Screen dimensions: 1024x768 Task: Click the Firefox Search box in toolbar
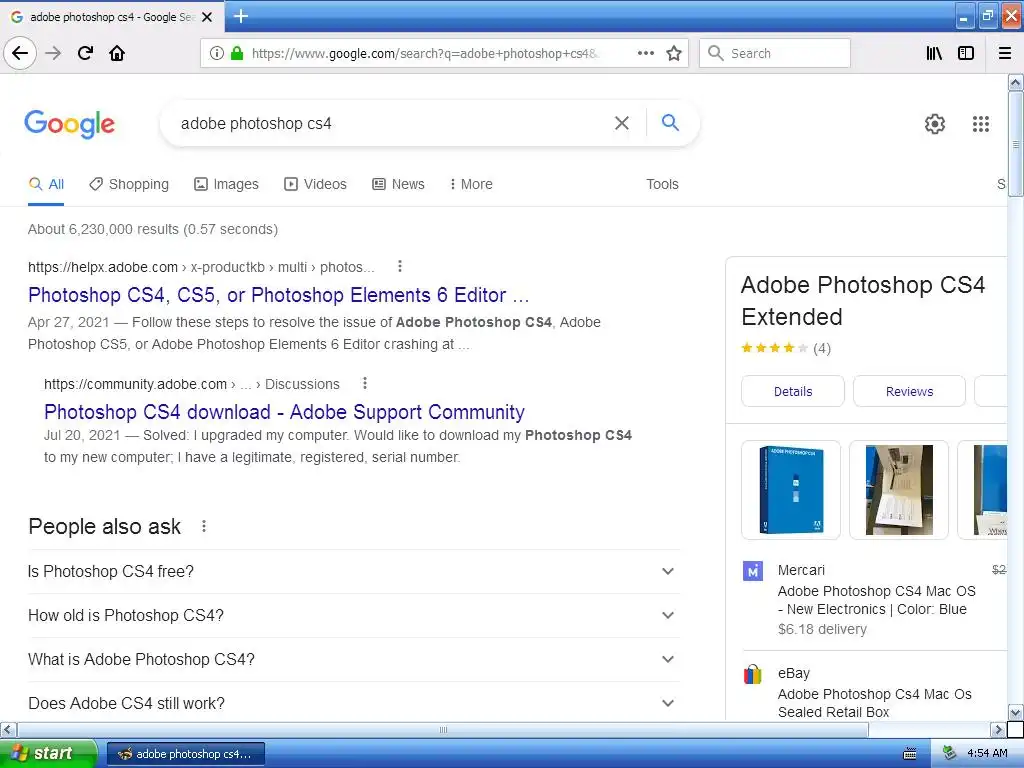pos(775,53)
